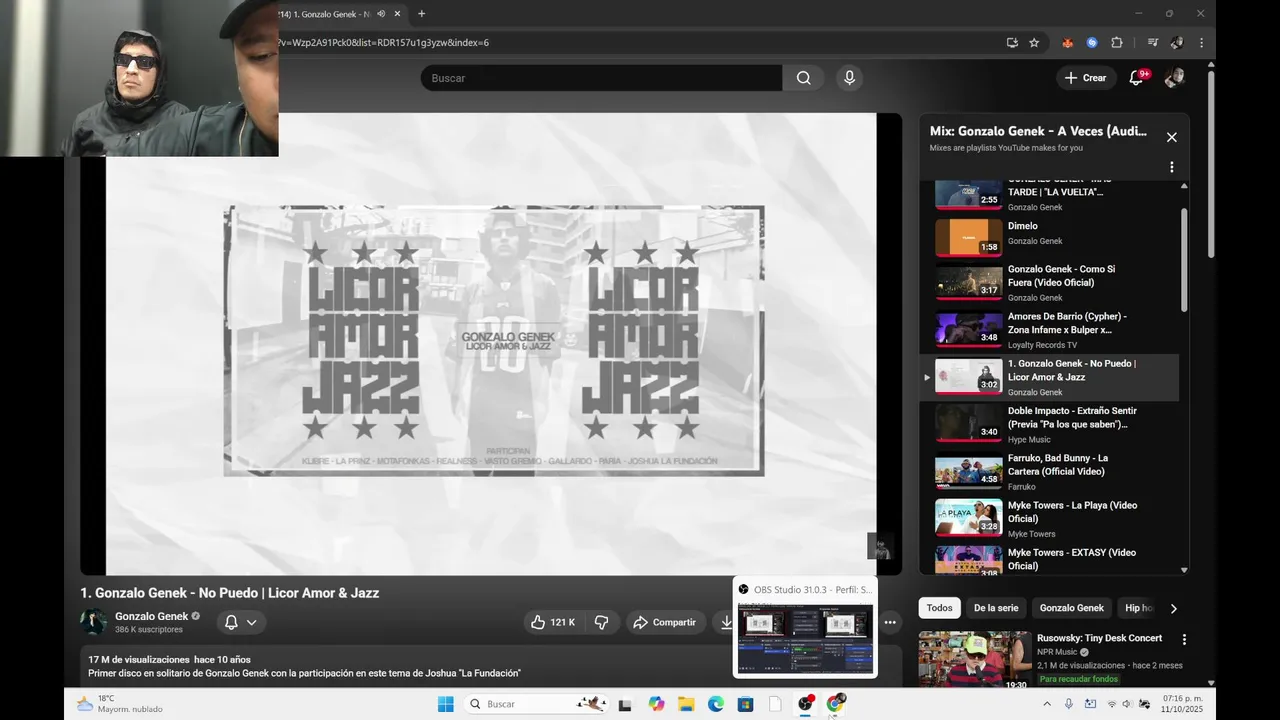1280x720 pixels.
Task: Select the De la serie filter chip
Action: [x=996, y=608]
